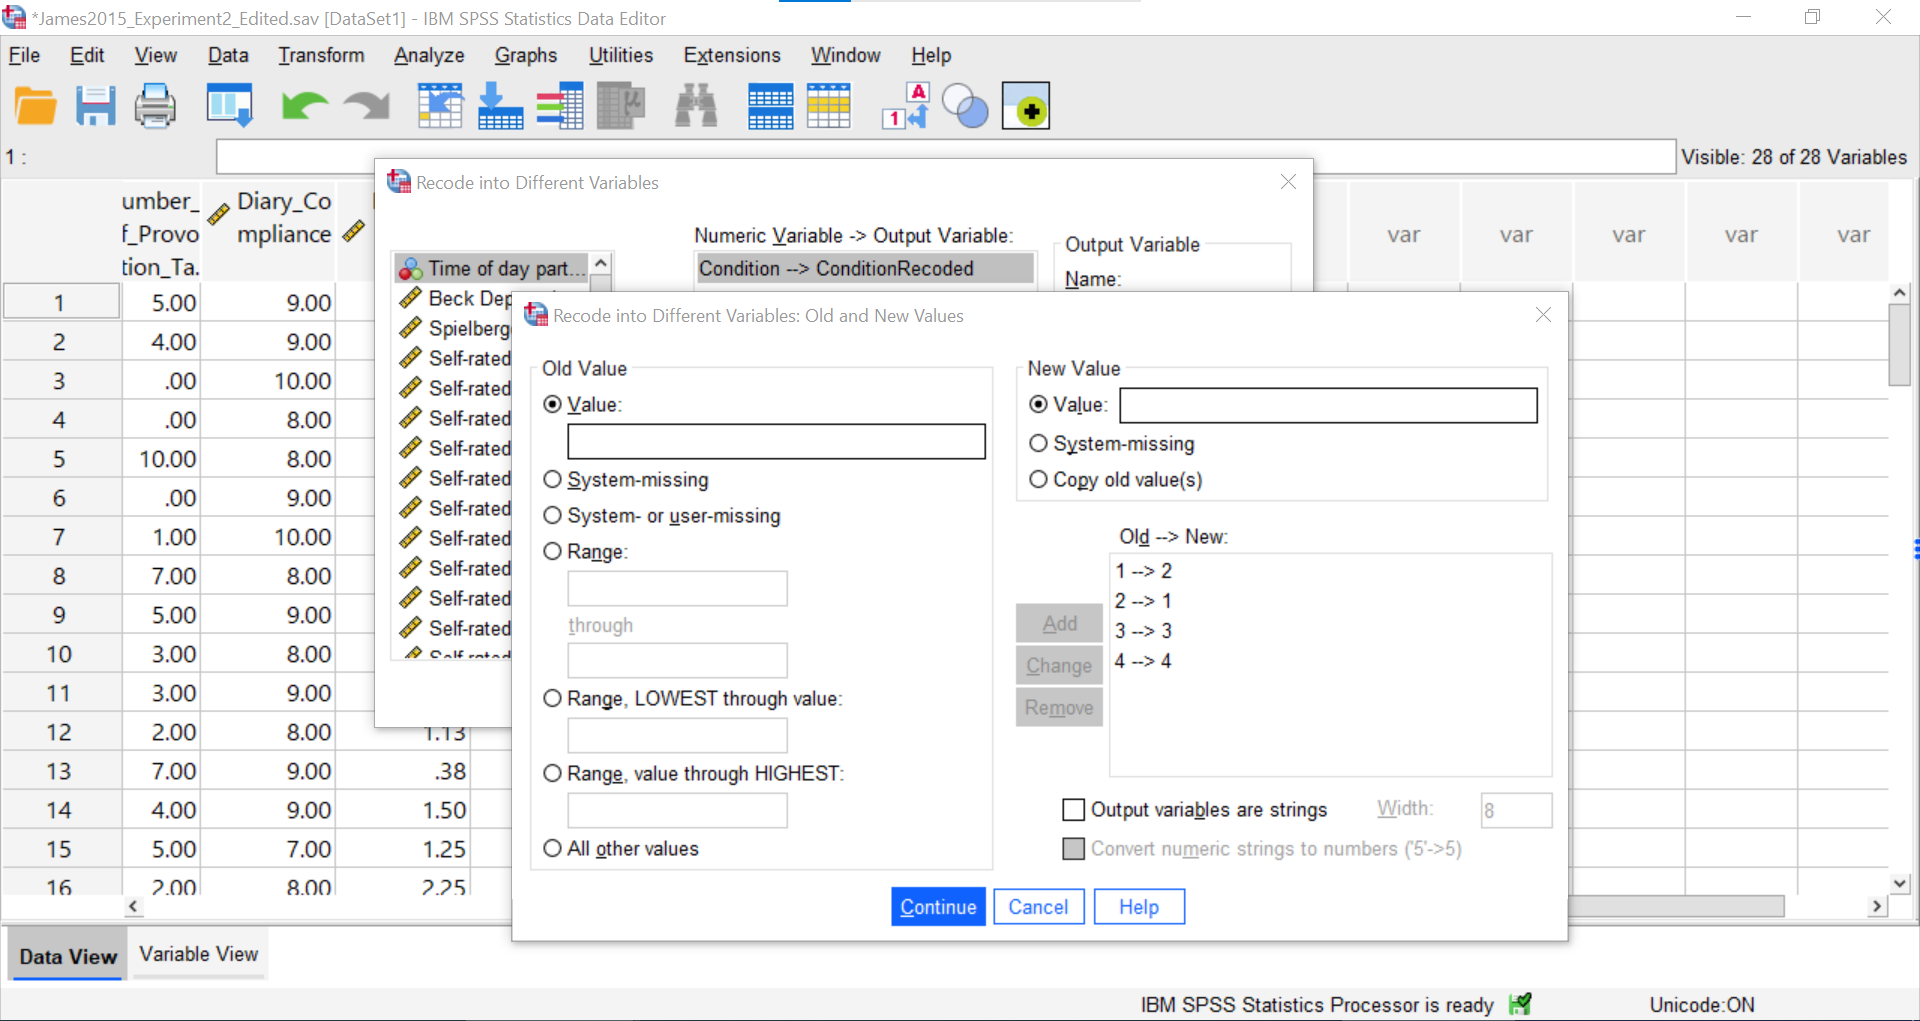1920x1021 pixels.
Task: Open the Graphs menu
Action: tap(526, 55)
